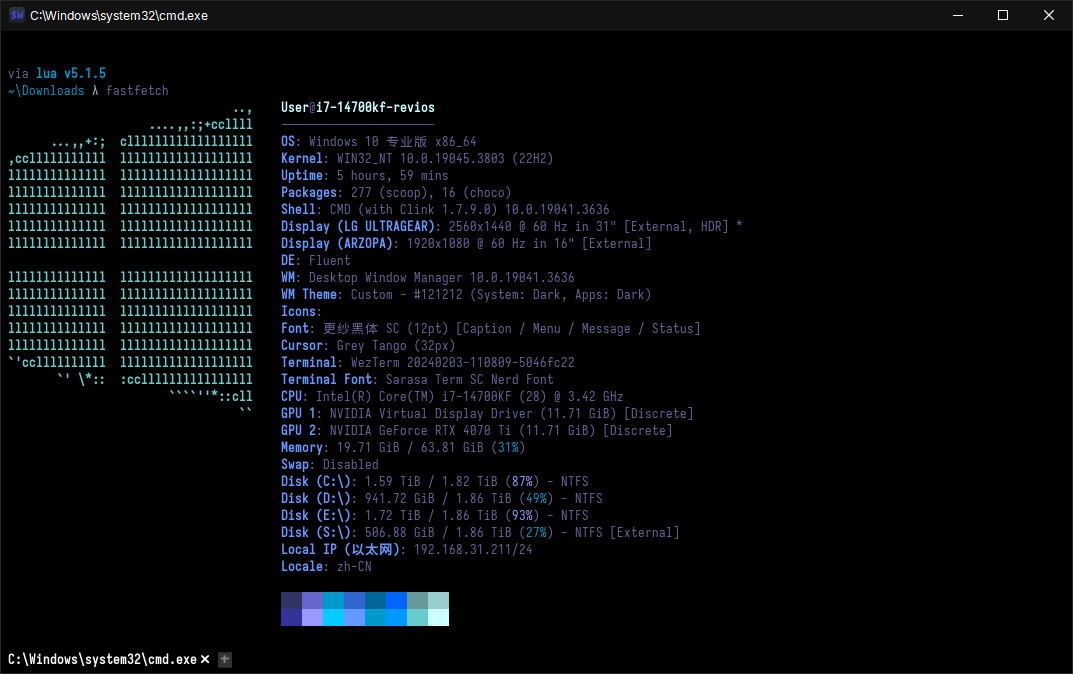
Task: Select the cmd.exe tab in the bottom bar
Action: point(100,659)
